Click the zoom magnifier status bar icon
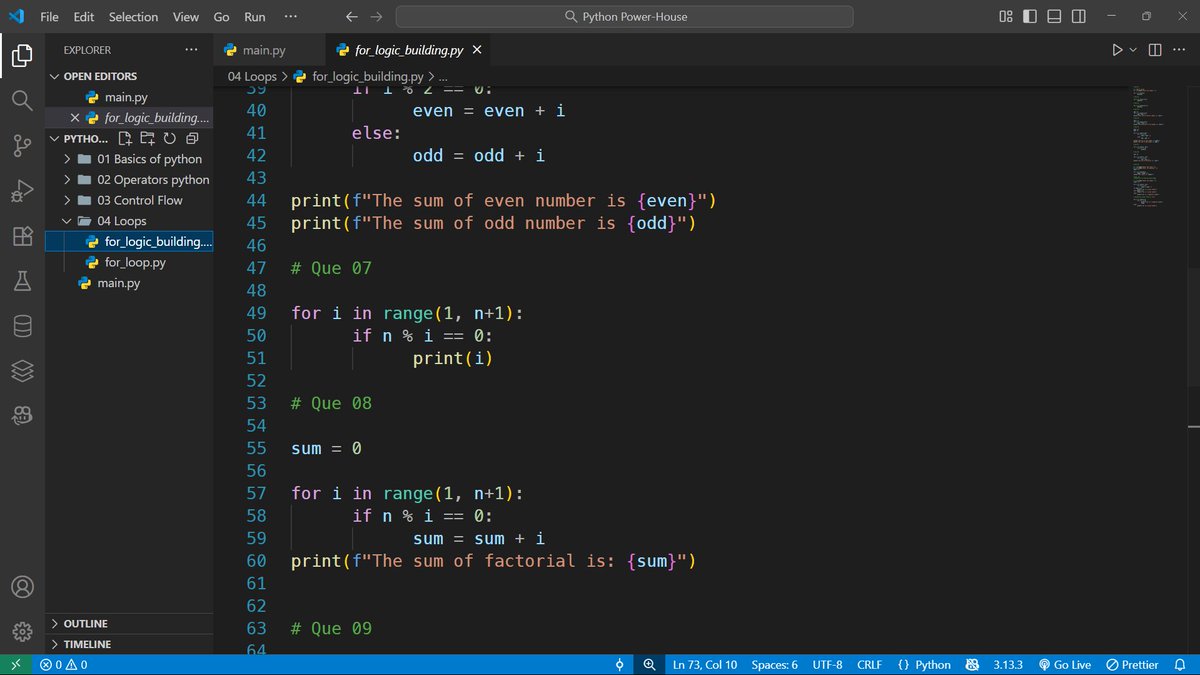1200x675 pixels. tap(649, 665)
